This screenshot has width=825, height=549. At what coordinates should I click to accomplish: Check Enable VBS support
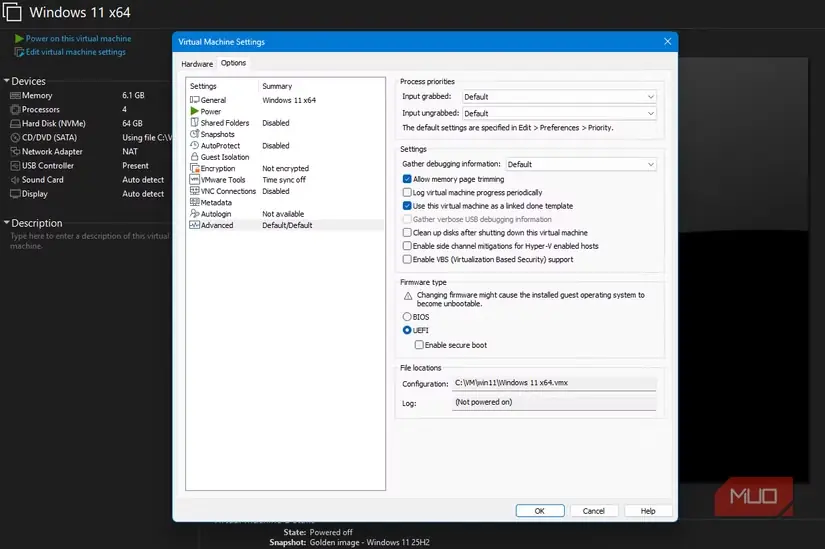pyautogui.click(x=407, y=259)
